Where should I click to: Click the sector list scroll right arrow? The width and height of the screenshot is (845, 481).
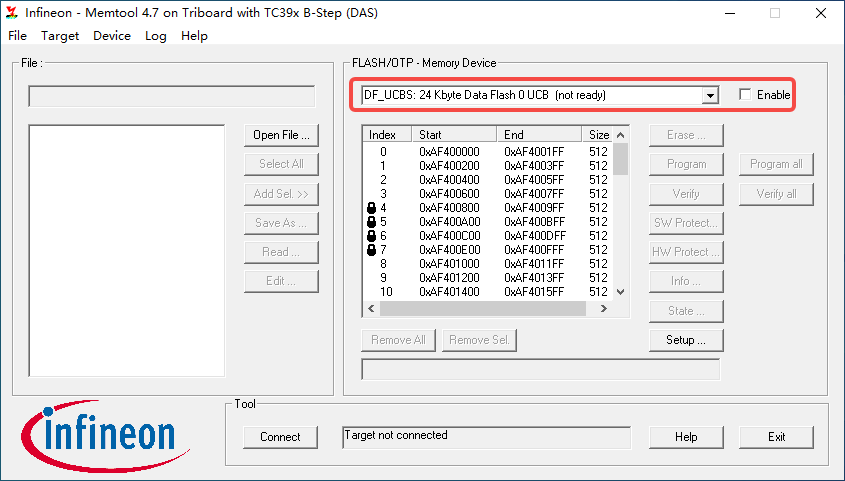[x=604, y=309]
